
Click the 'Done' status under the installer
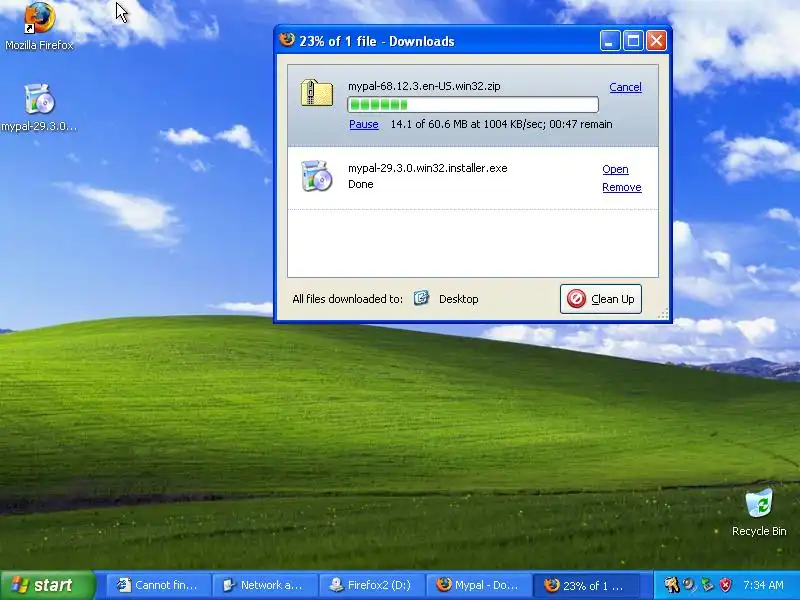361,184
